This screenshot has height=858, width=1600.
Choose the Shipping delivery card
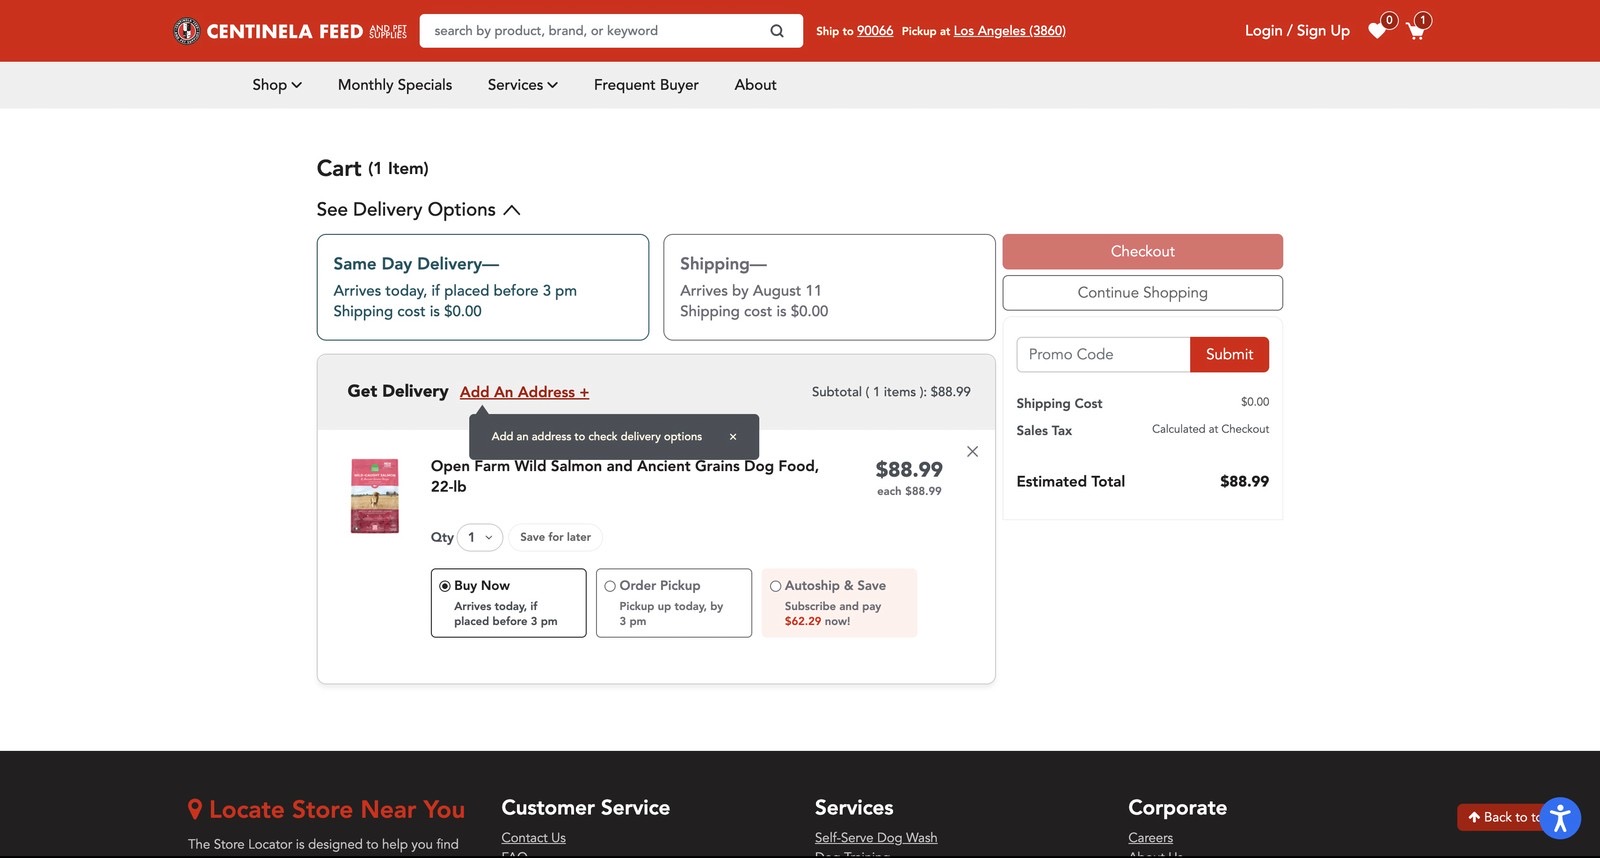click(x=829, y=287)
